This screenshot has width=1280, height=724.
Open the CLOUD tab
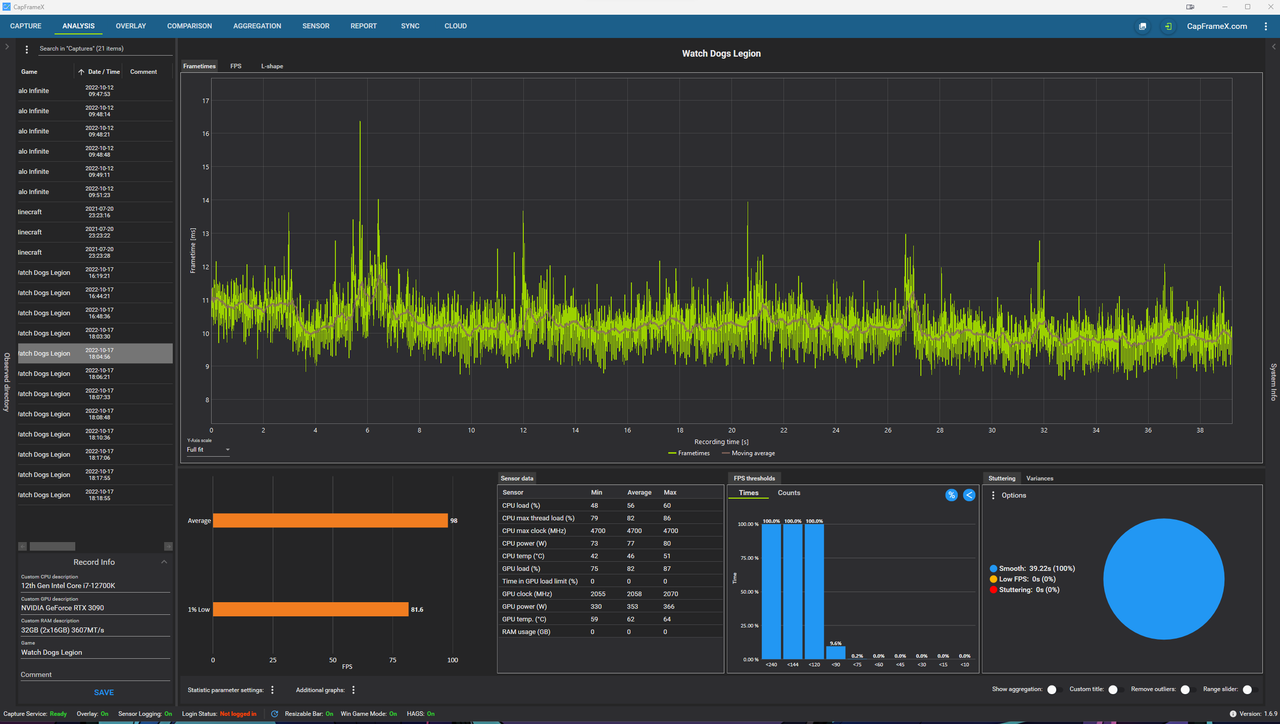tap(455, 26)
